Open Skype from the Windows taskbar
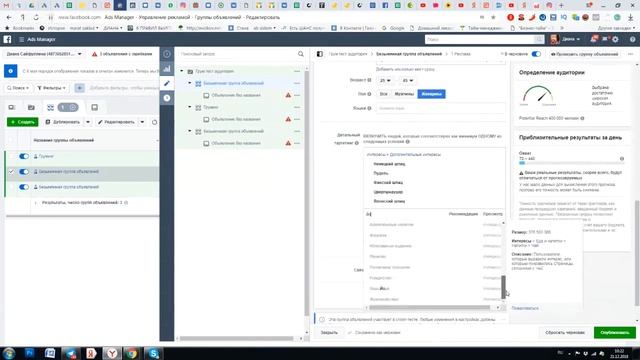 (x=153, y=353)
